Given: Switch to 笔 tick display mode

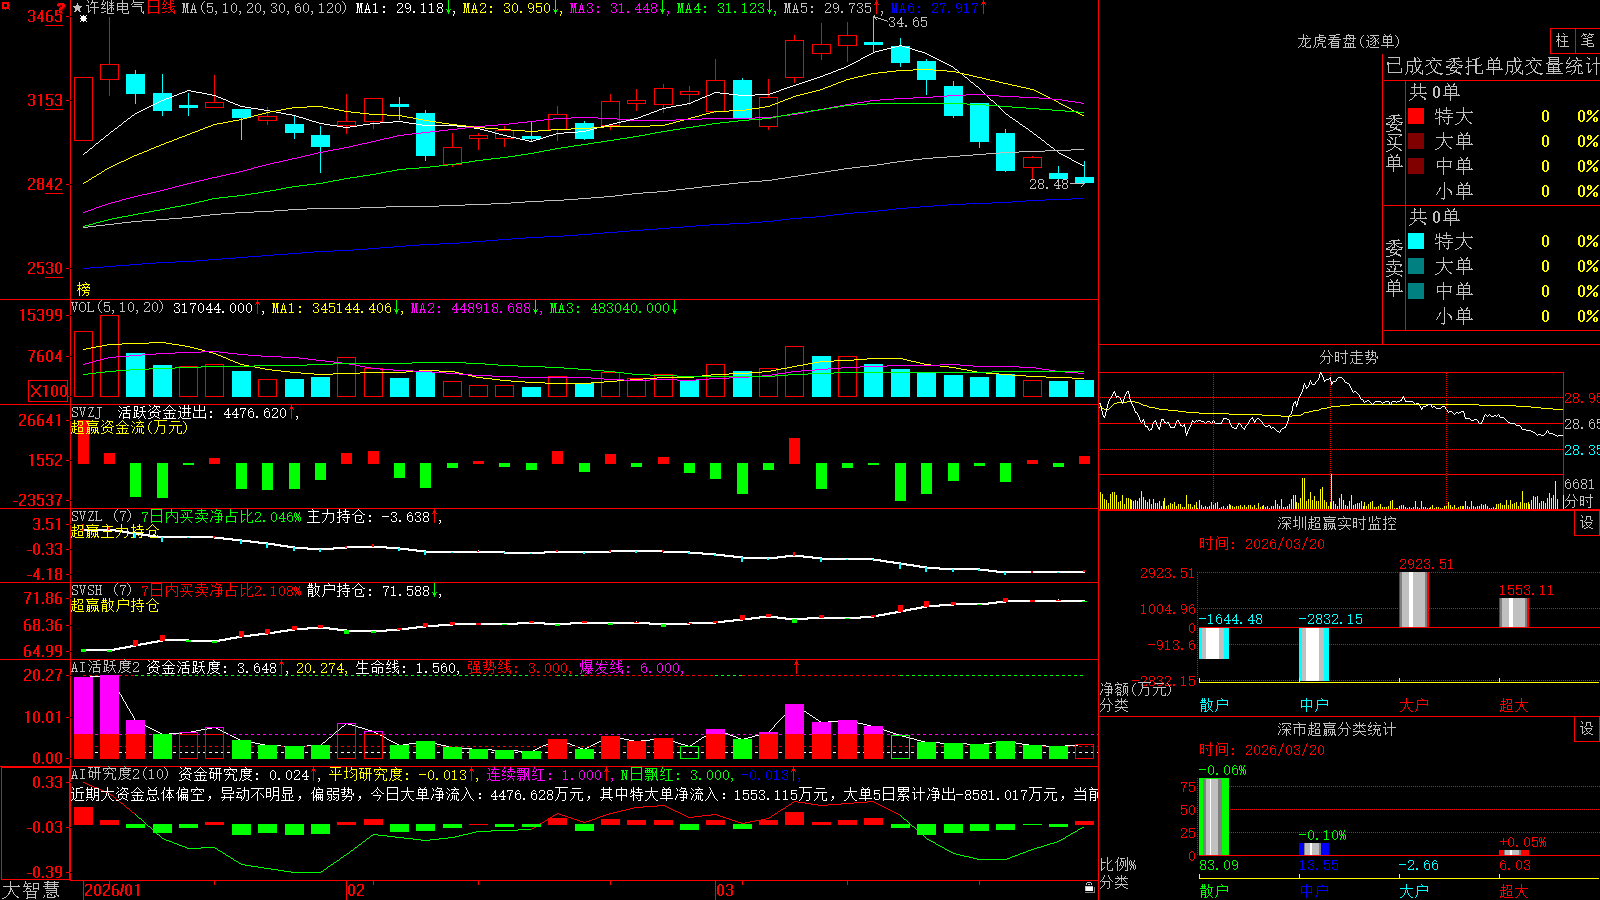Looking at the screenshot, I should (x=1588, y=41).
